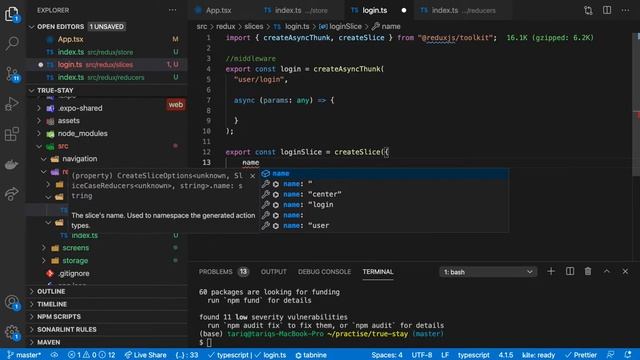Expand the assets folder
This screenshot has height=360, width=640.
pos(68,121)
